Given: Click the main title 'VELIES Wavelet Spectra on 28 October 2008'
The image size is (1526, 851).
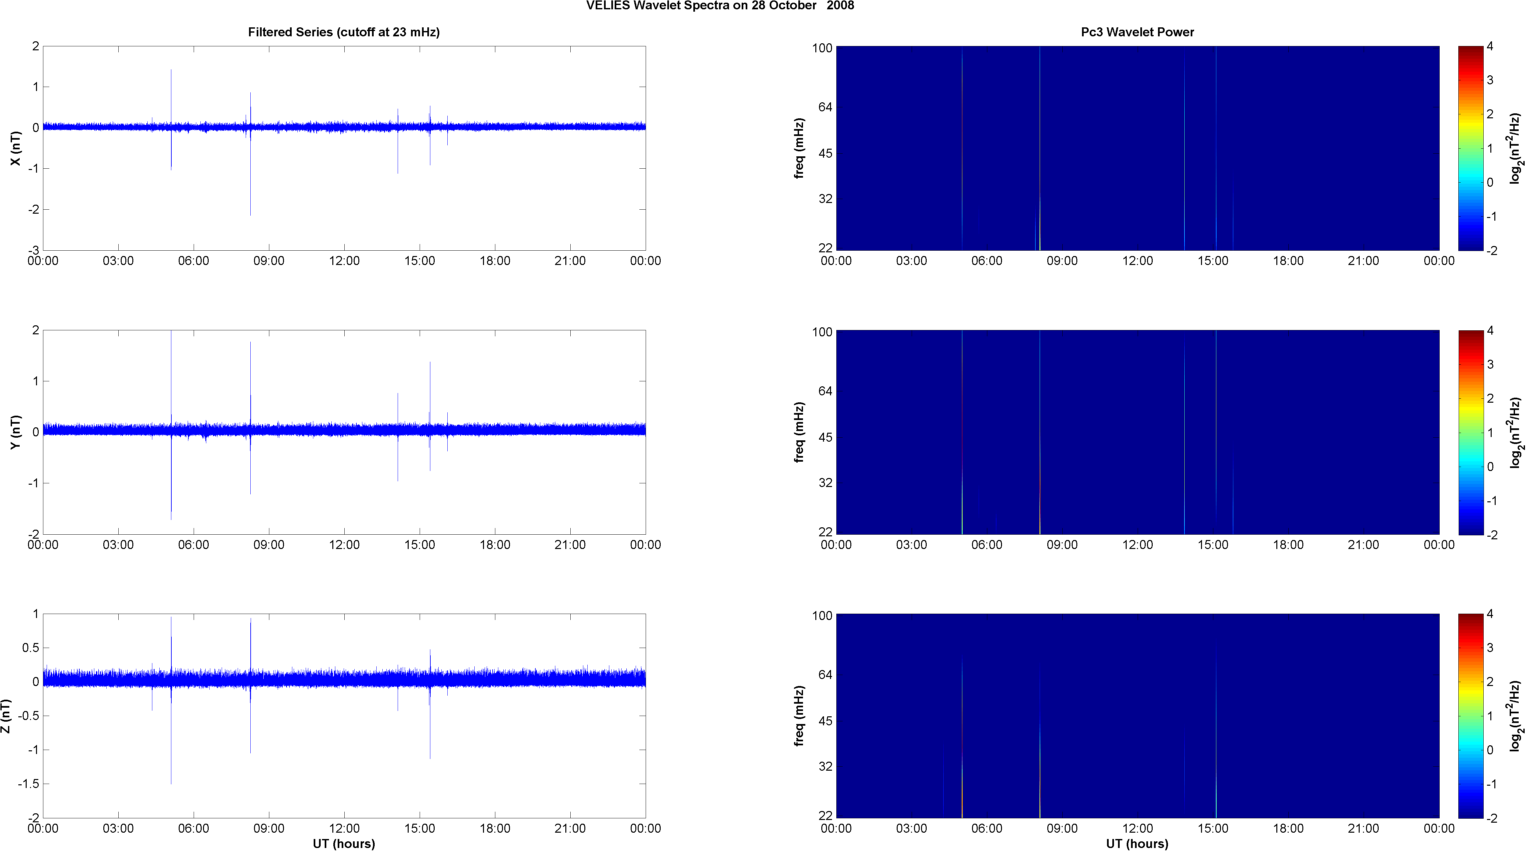Looking at the screenshot, I should coord(719,6).
